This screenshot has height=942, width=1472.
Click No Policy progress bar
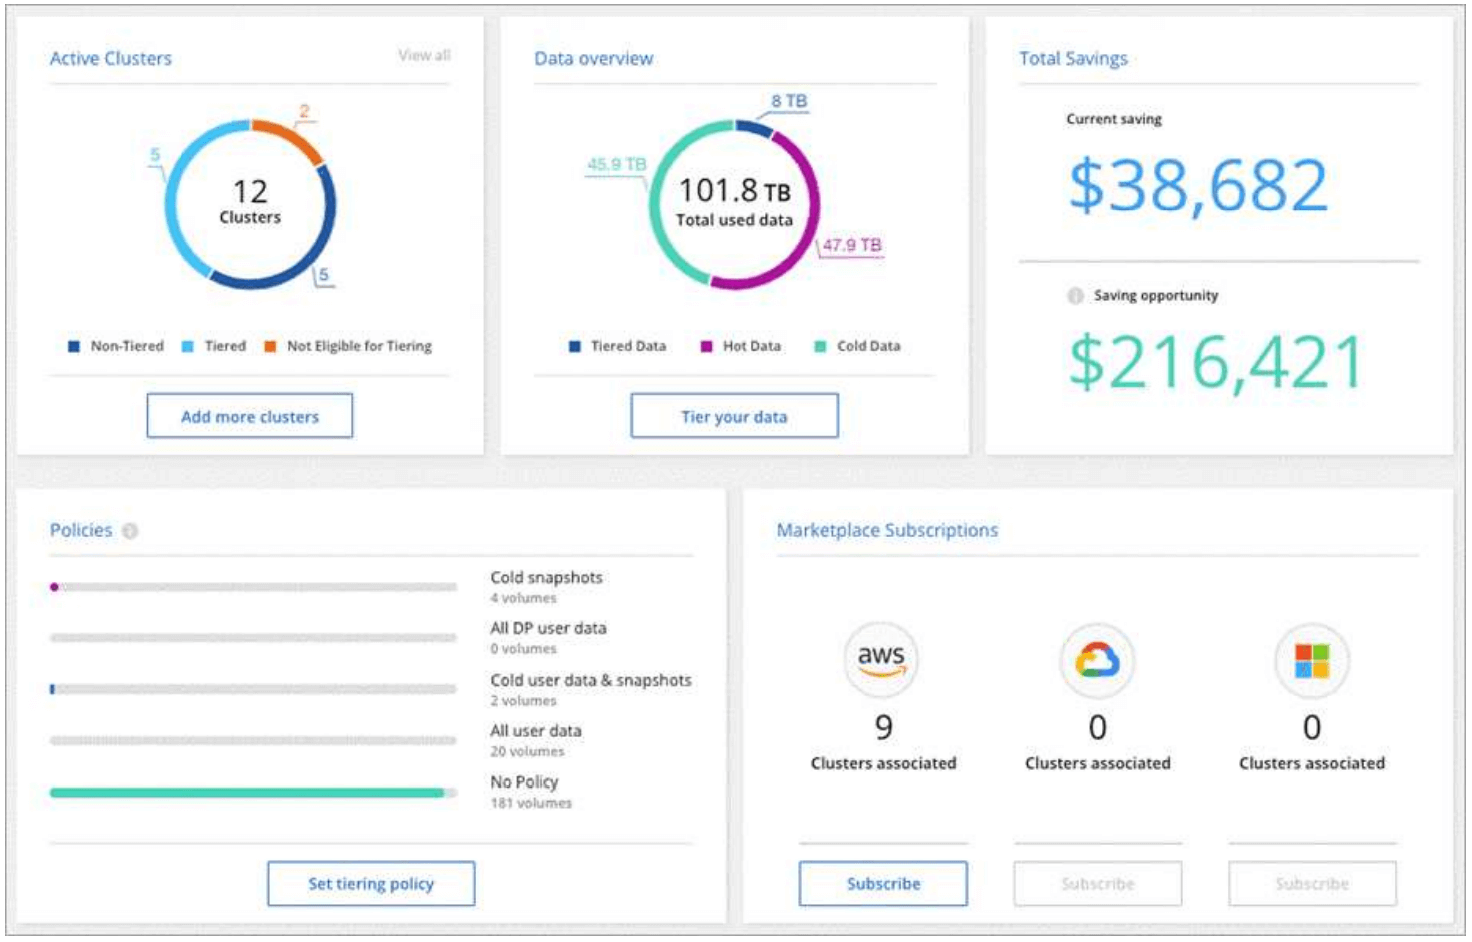253,793
